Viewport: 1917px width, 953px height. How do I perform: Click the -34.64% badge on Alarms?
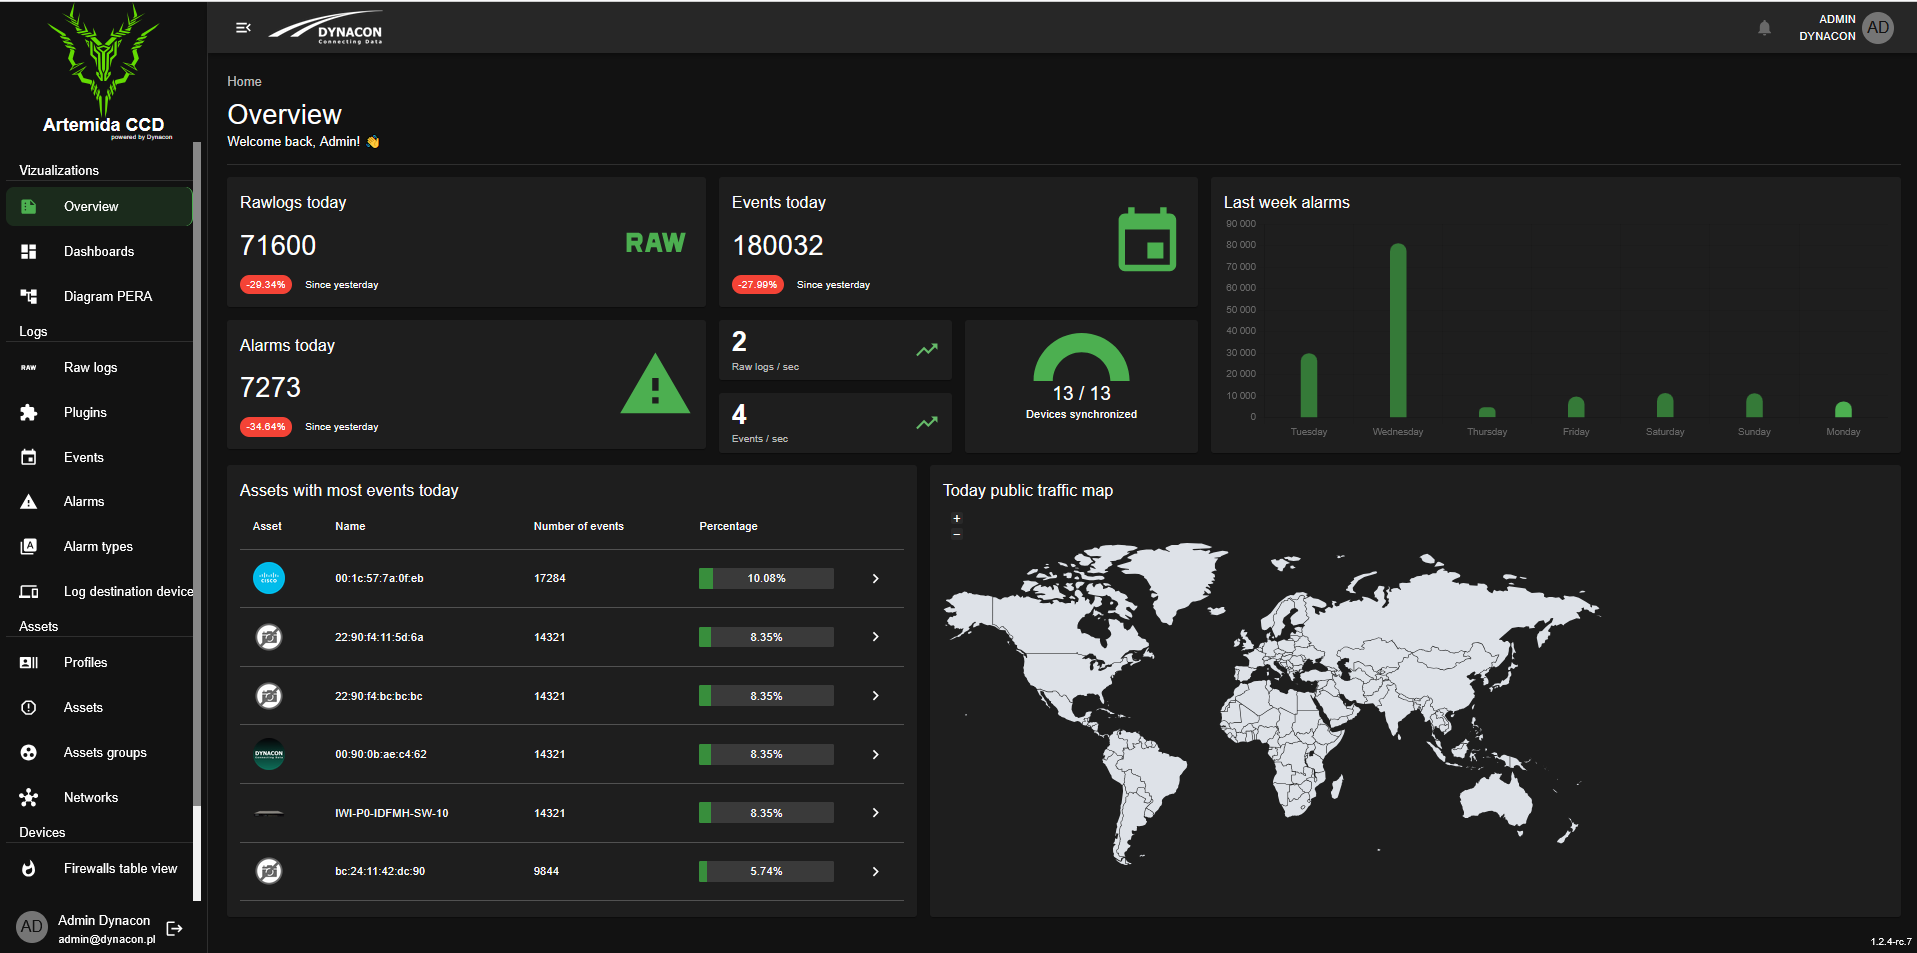[x=266, y=427]
